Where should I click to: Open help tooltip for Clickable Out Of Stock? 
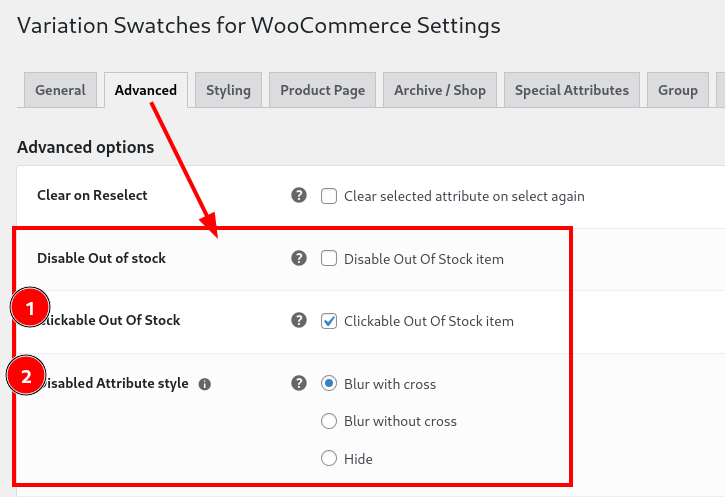(299, 320)
